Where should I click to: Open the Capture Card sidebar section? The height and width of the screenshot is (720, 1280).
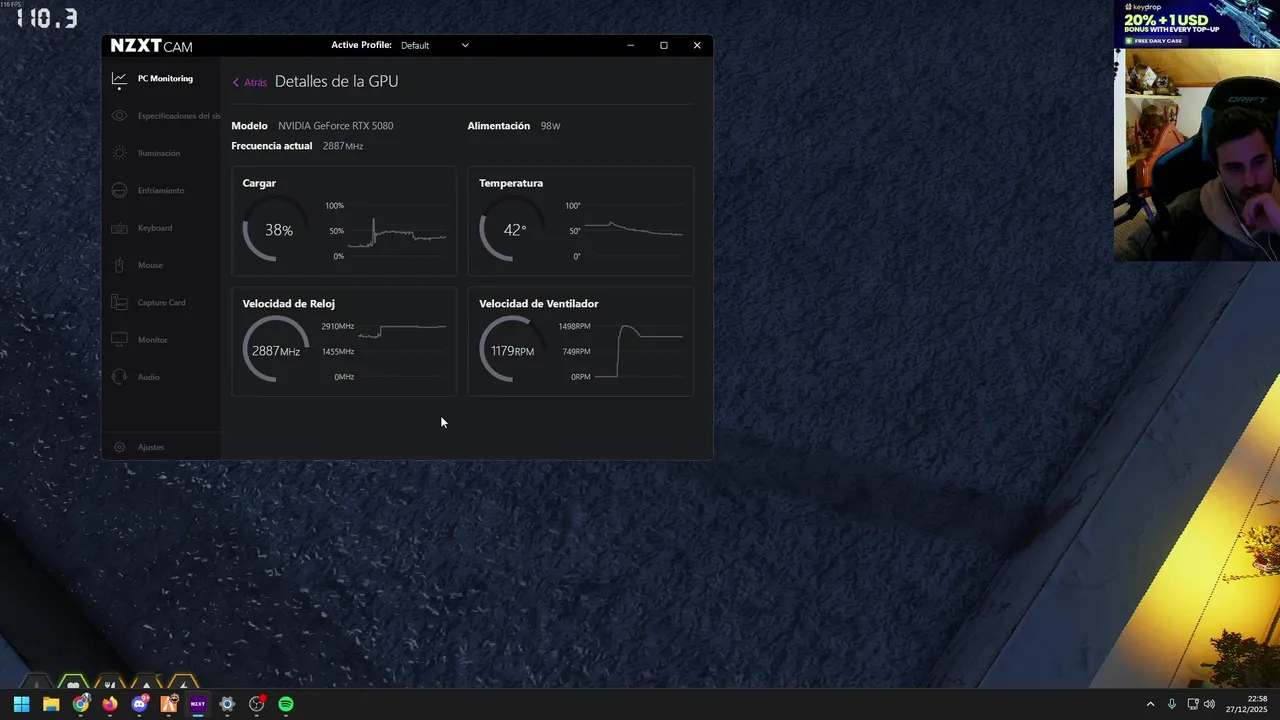click(x=160, y=302)
